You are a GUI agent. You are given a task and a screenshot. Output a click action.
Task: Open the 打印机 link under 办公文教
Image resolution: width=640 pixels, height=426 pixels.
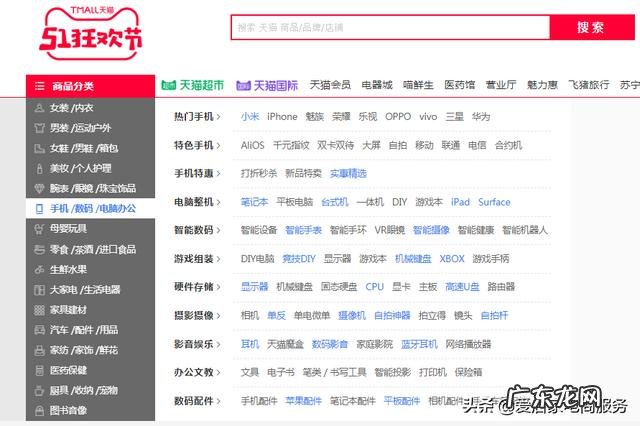point(433,372)
